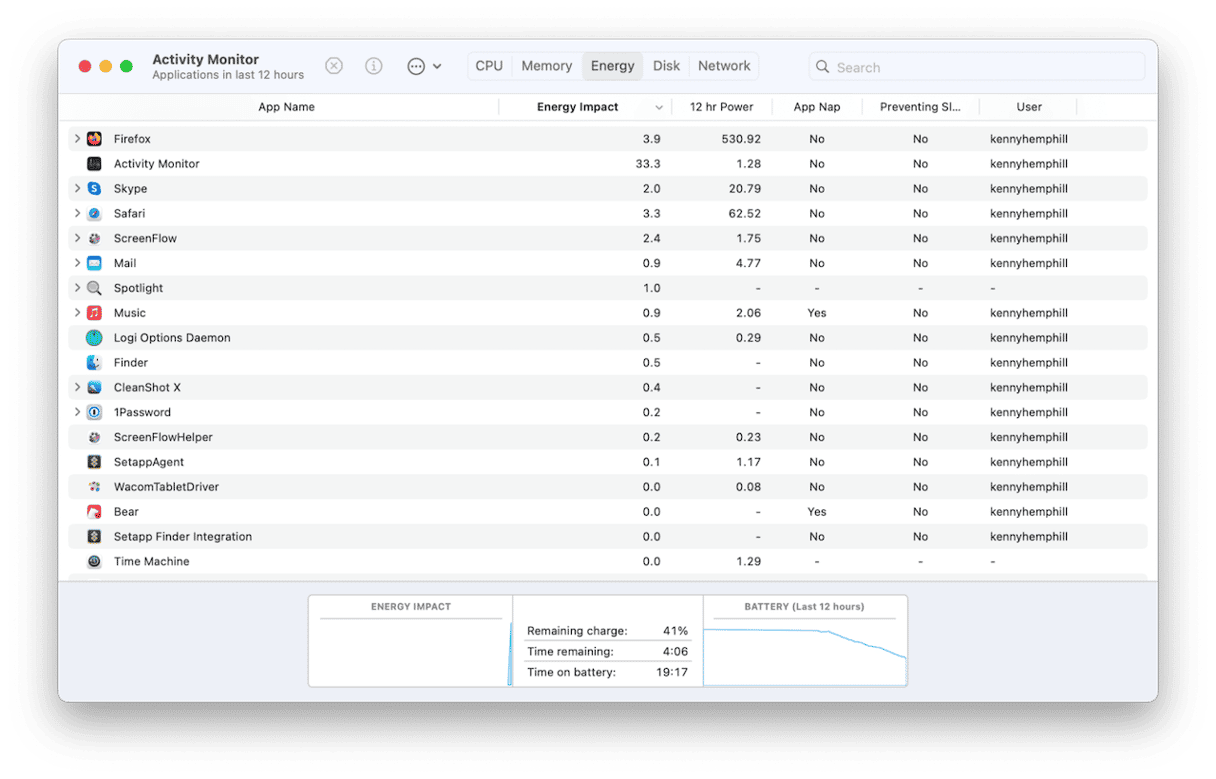Expand the Mail disclosure triangle
The image size is (1216, 779).
coord(77,263)
